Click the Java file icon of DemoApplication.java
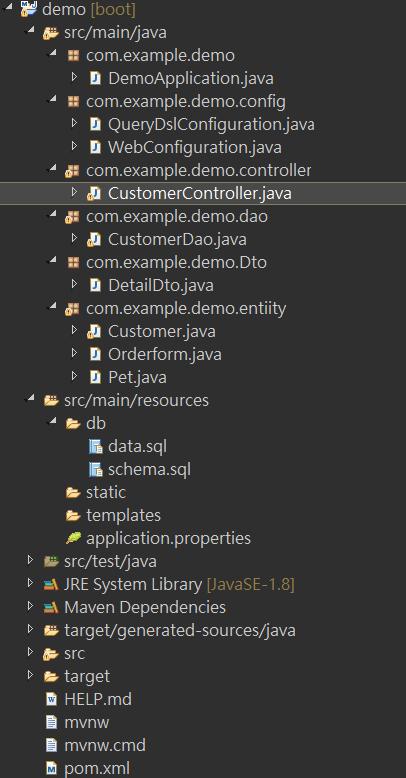This screenshot has width=406, height=778. (x=95, y=78)
